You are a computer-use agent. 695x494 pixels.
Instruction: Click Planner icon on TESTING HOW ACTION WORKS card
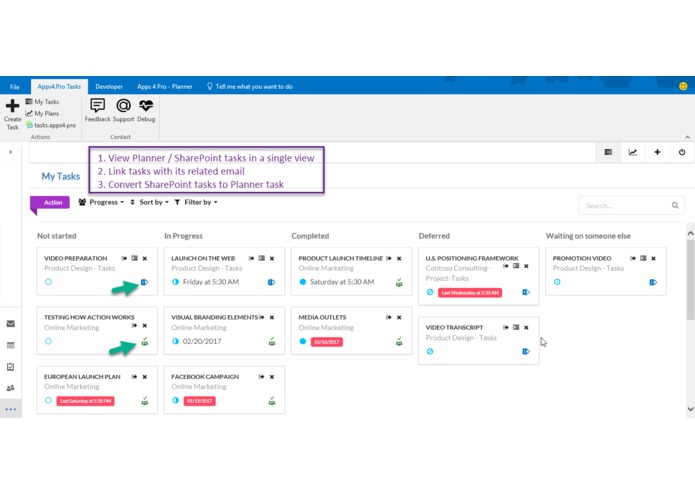[144, 342]
